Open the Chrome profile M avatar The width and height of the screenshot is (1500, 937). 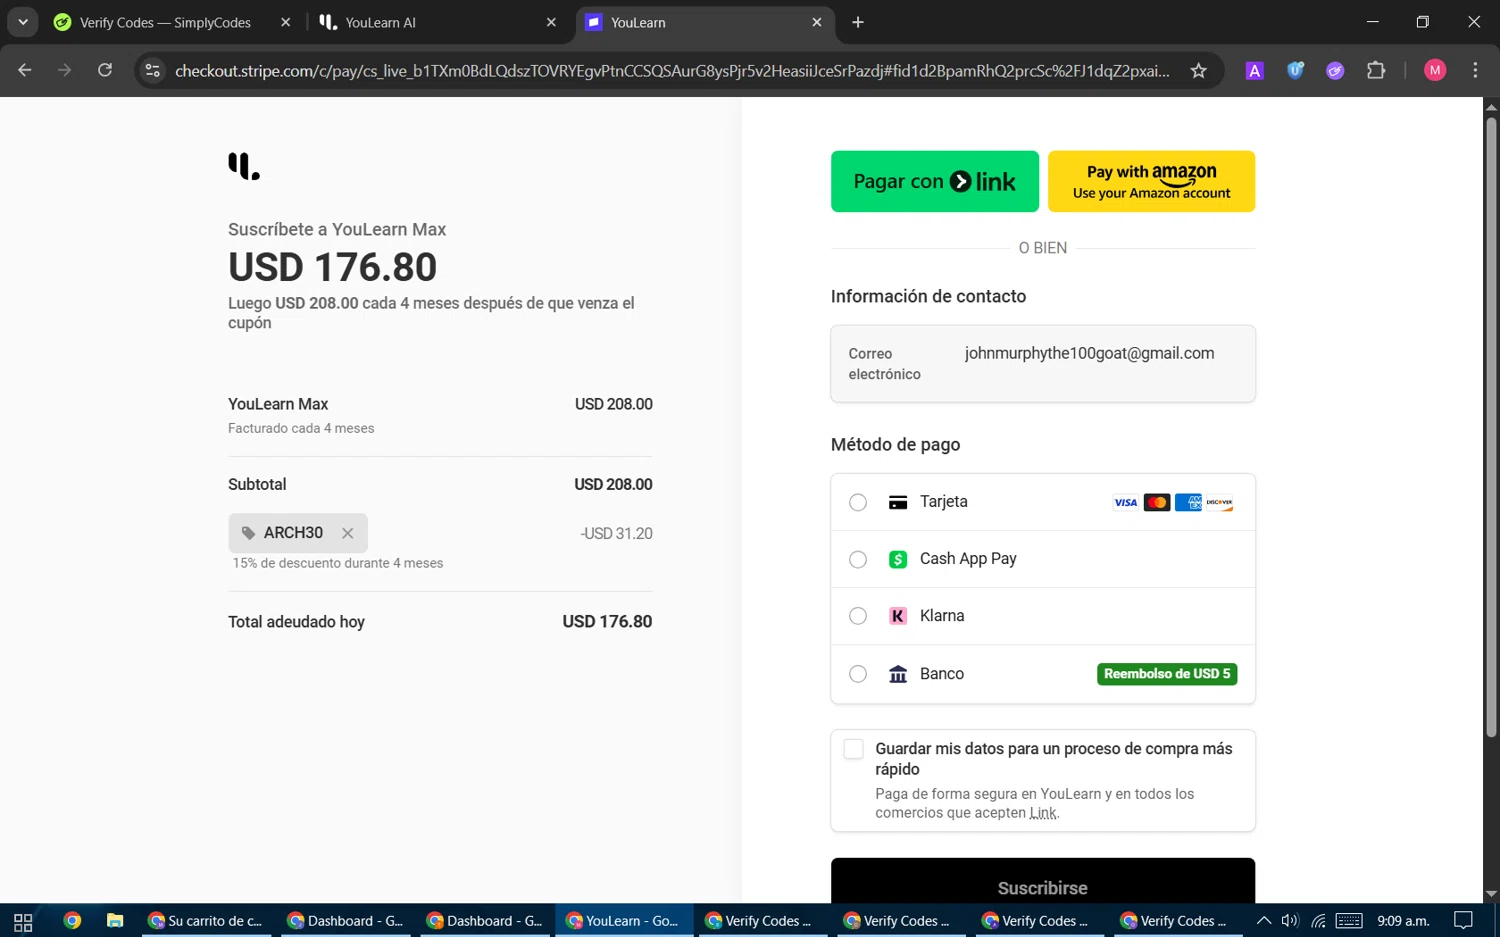tap(1435, 70)
